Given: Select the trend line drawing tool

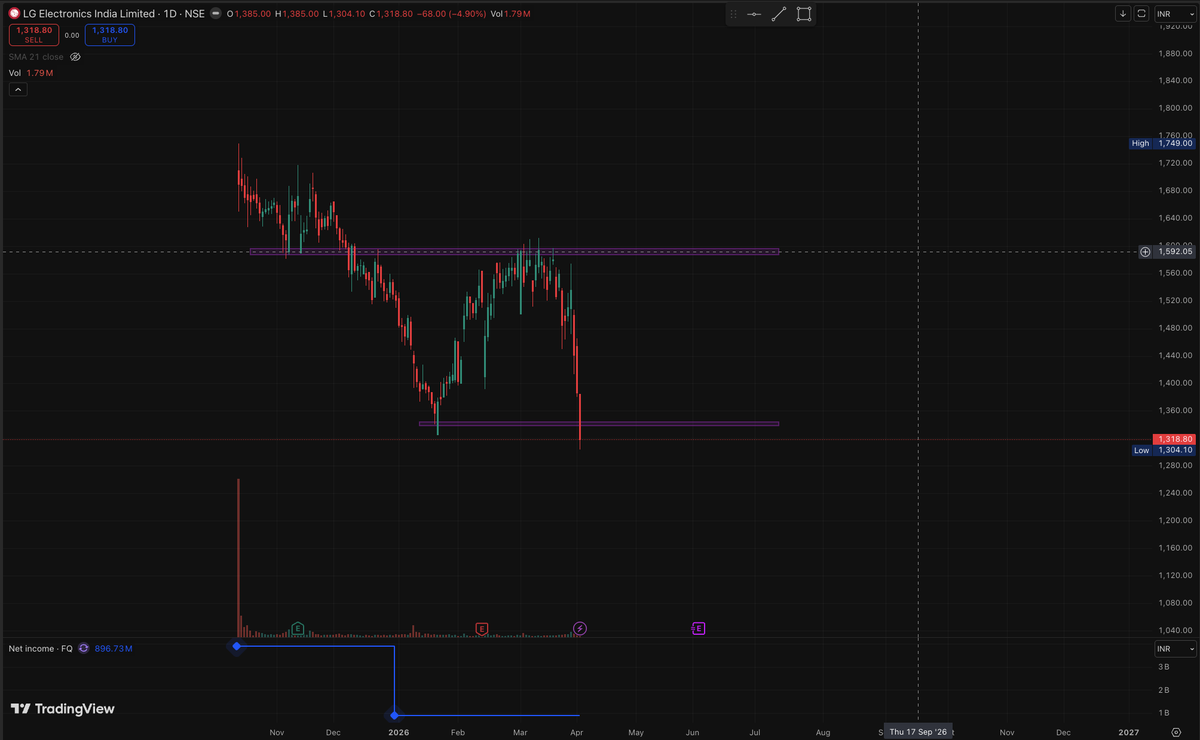Looking at the screenshot, I should tap(779, 14).
